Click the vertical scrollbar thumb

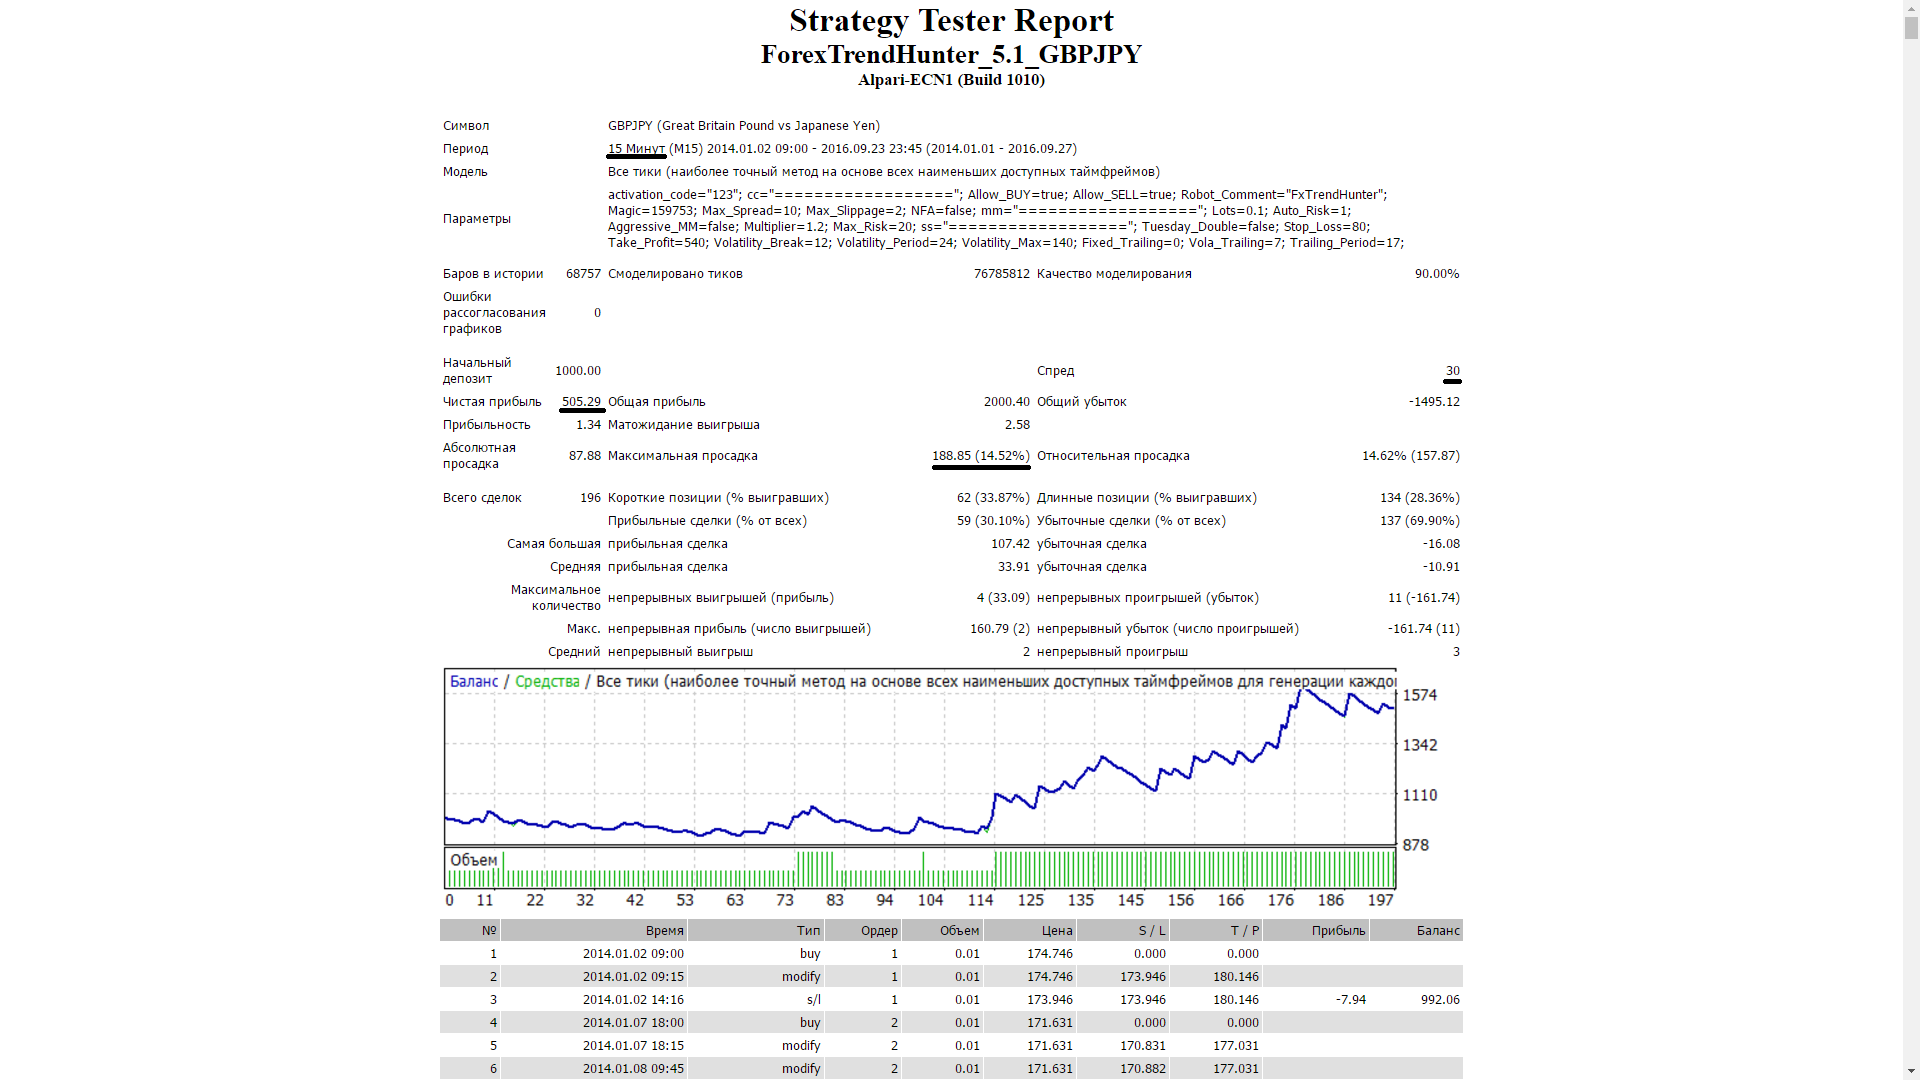click(x=1911, y=28)
